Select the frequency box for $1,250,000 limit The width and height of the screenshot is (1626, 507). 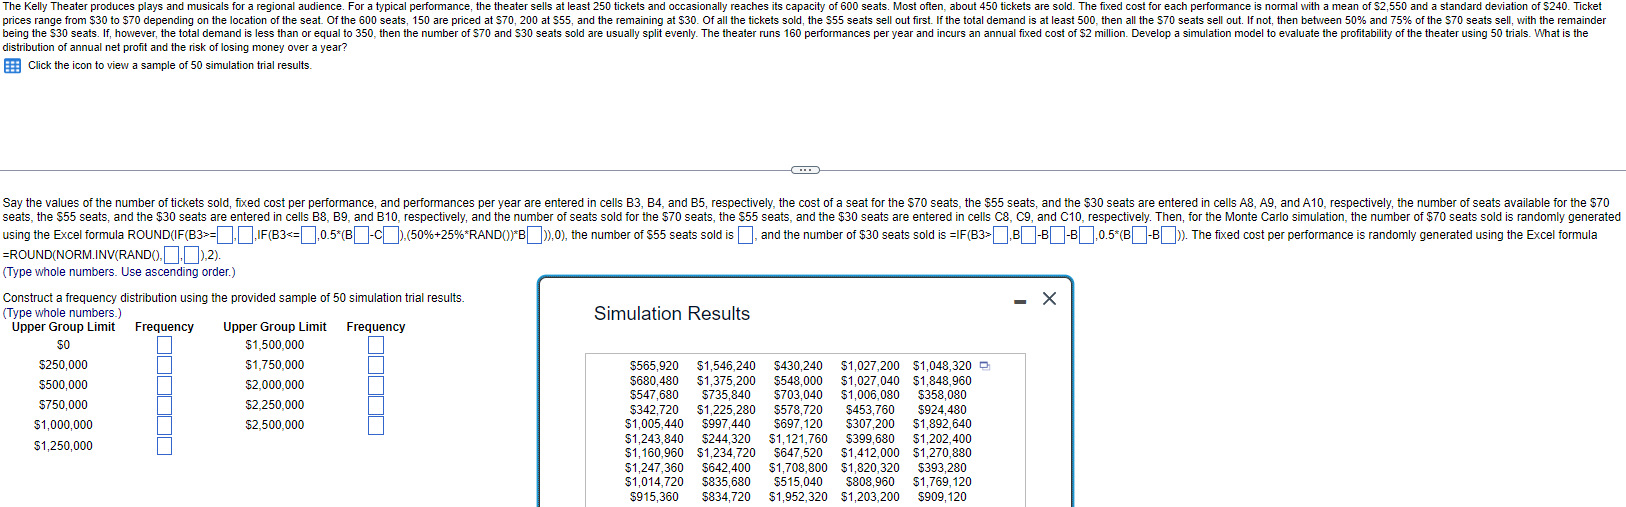[x=164, y=446]
